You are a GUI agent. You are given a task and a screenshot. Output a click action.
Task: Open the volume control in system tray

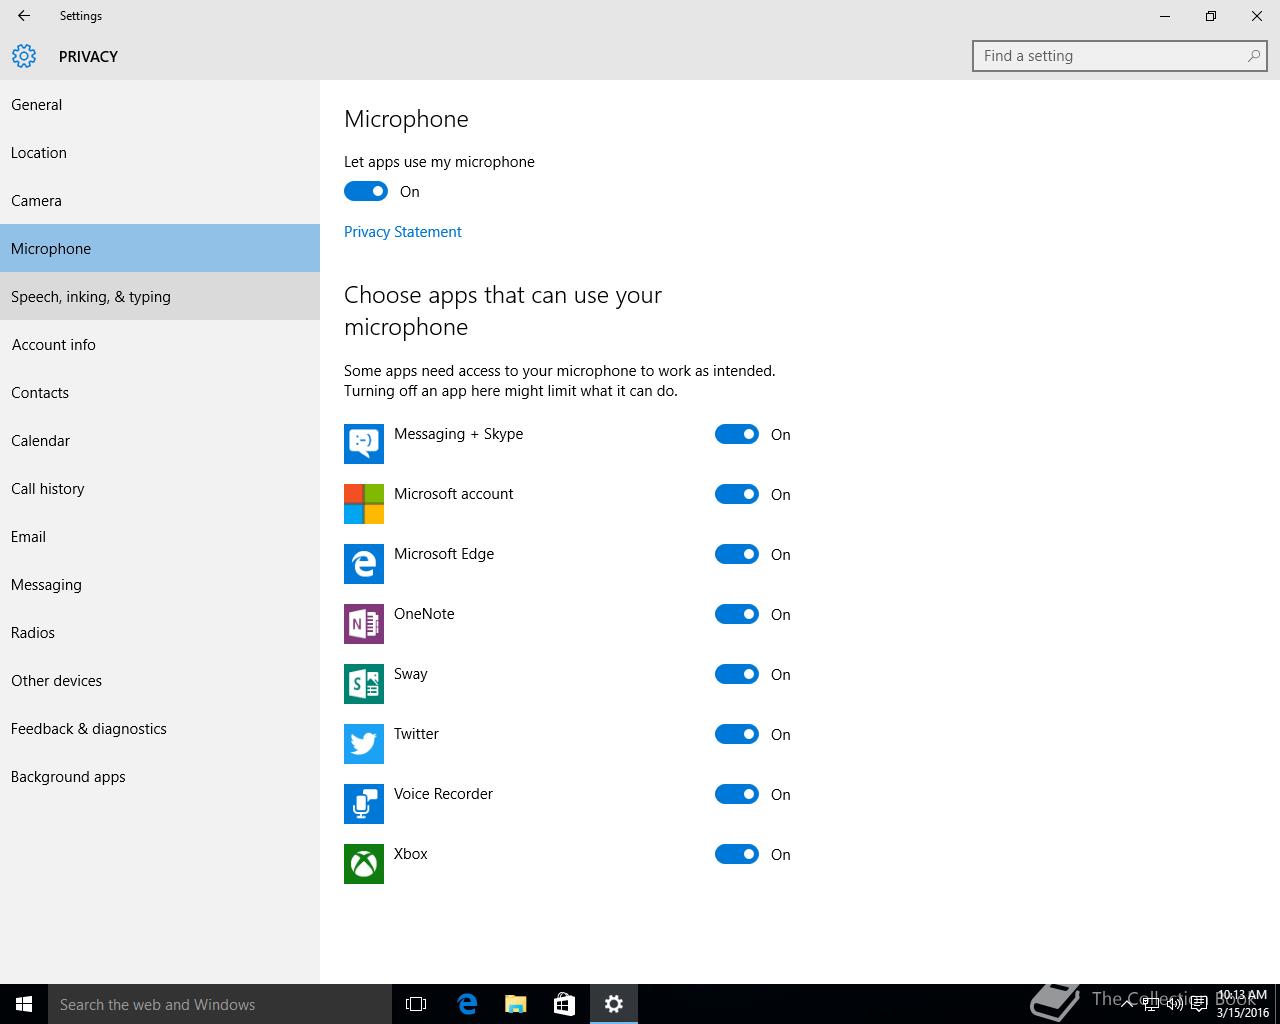[1175, 1004]
